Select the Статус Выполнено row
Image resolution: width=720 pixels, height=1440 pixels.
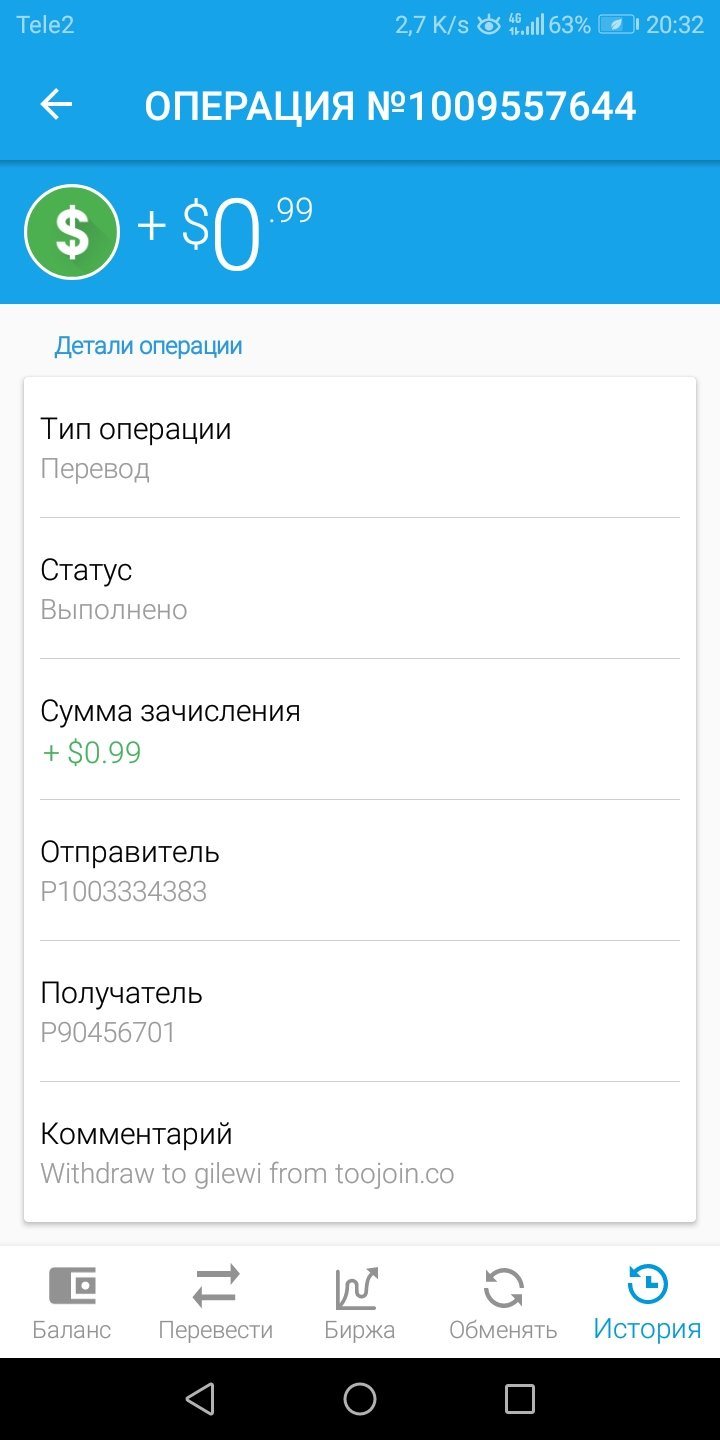click(360, 589)
